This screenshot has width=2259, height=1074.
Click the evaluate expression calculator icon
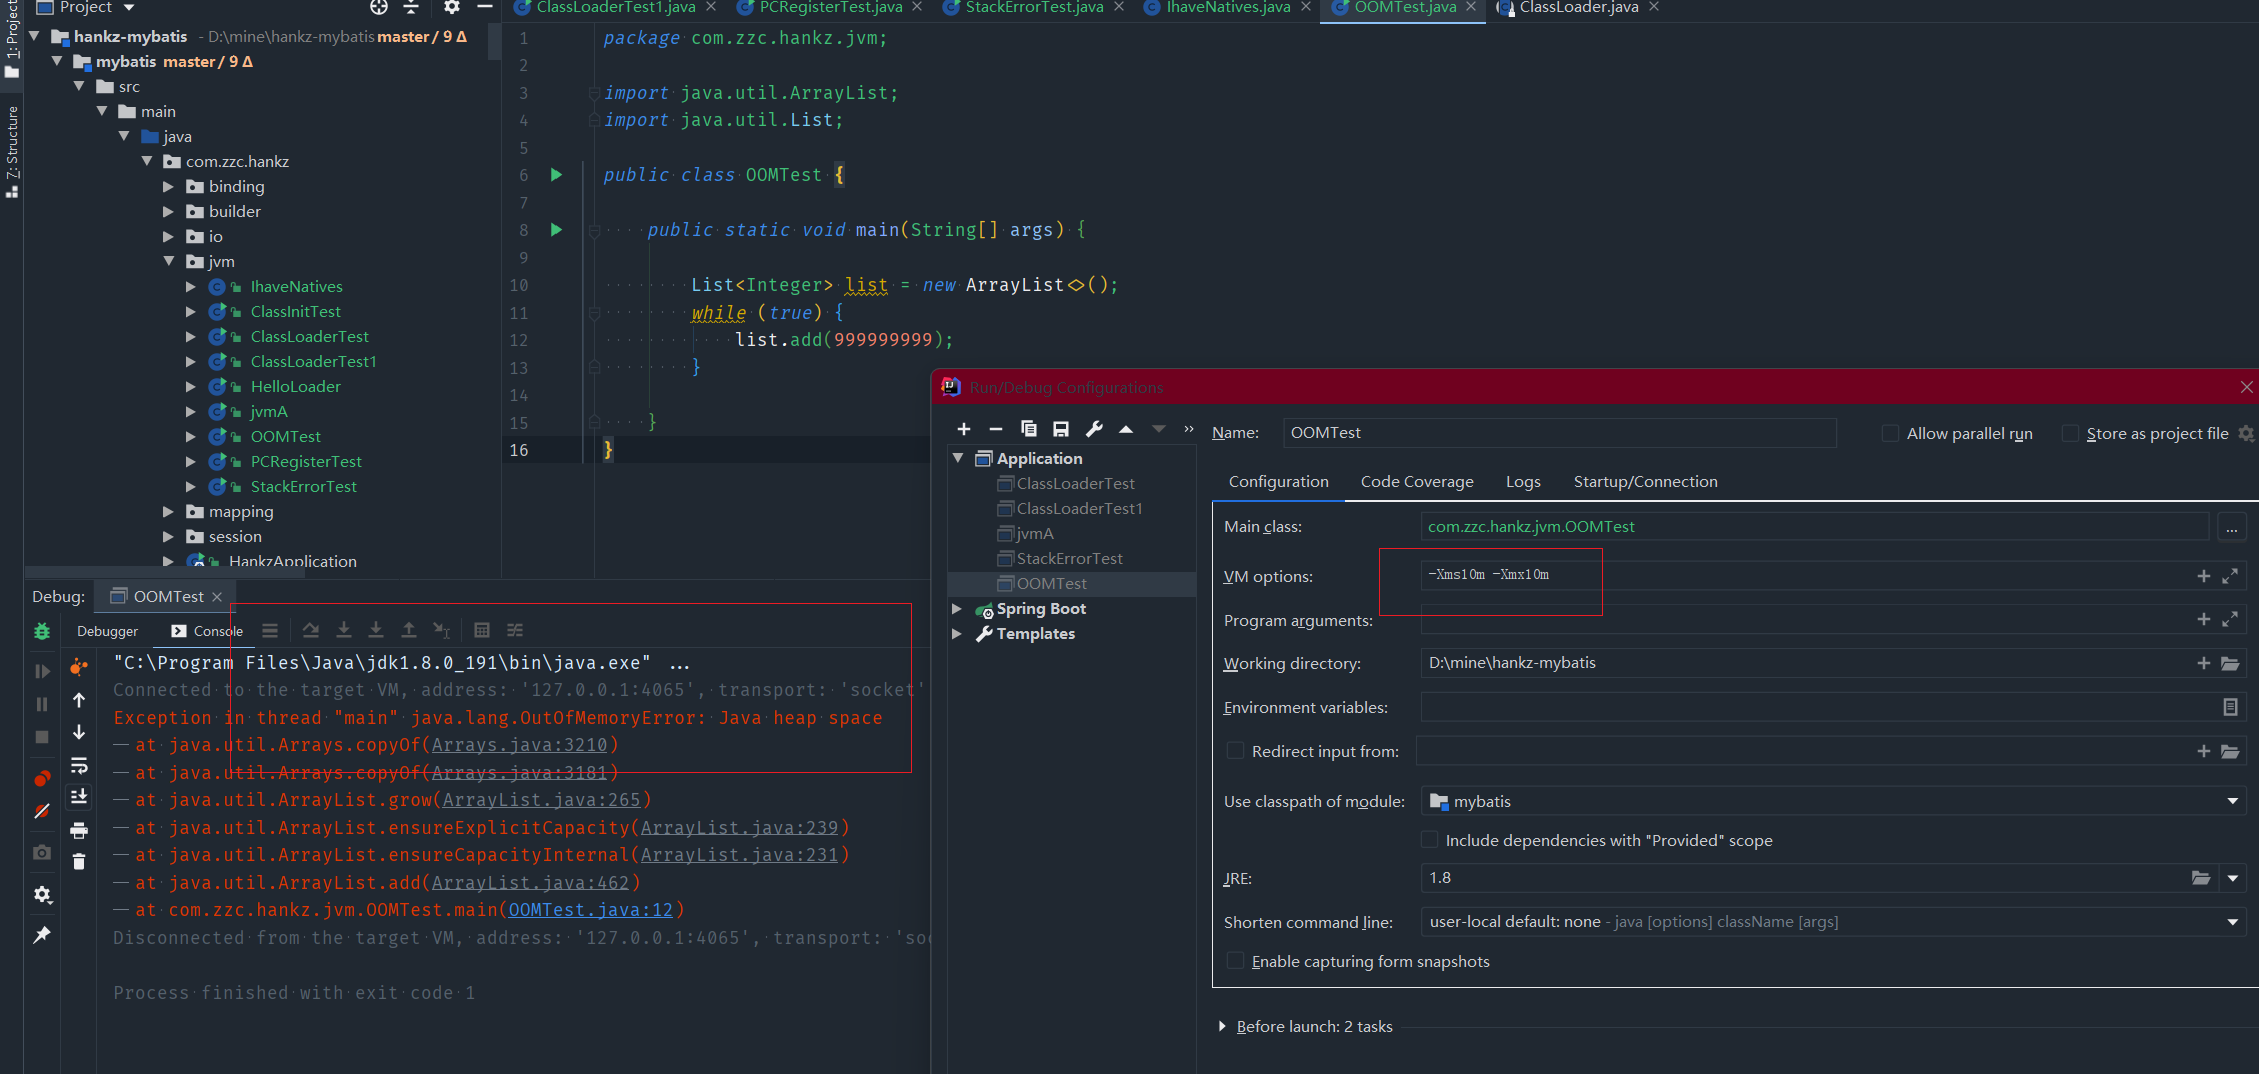(x=482, y=630)
